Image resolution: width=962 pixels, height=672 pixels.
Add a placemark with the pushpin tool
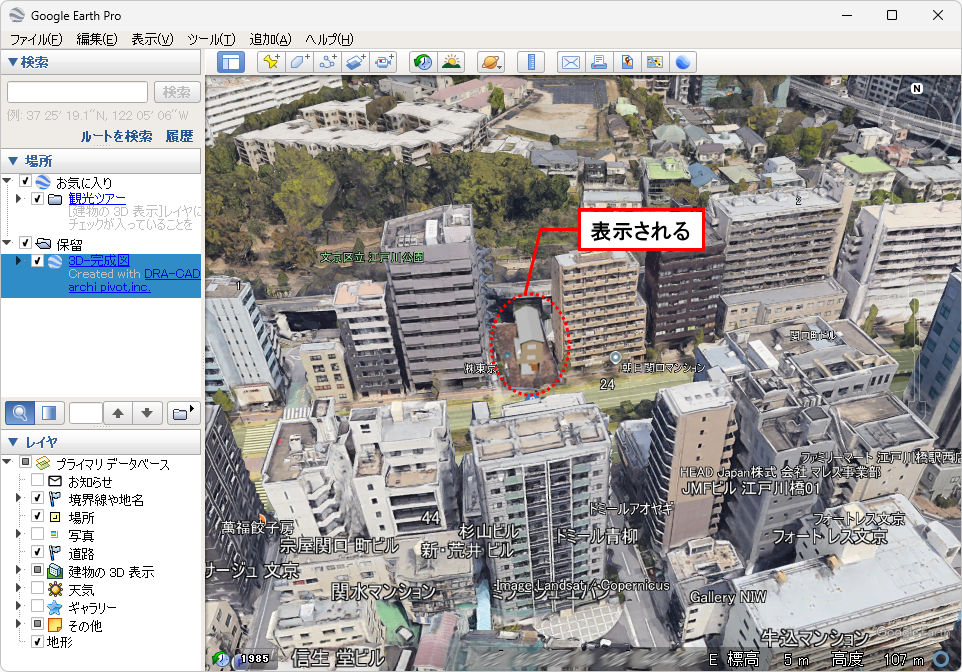pyautogui.click(x=271, y=63)
